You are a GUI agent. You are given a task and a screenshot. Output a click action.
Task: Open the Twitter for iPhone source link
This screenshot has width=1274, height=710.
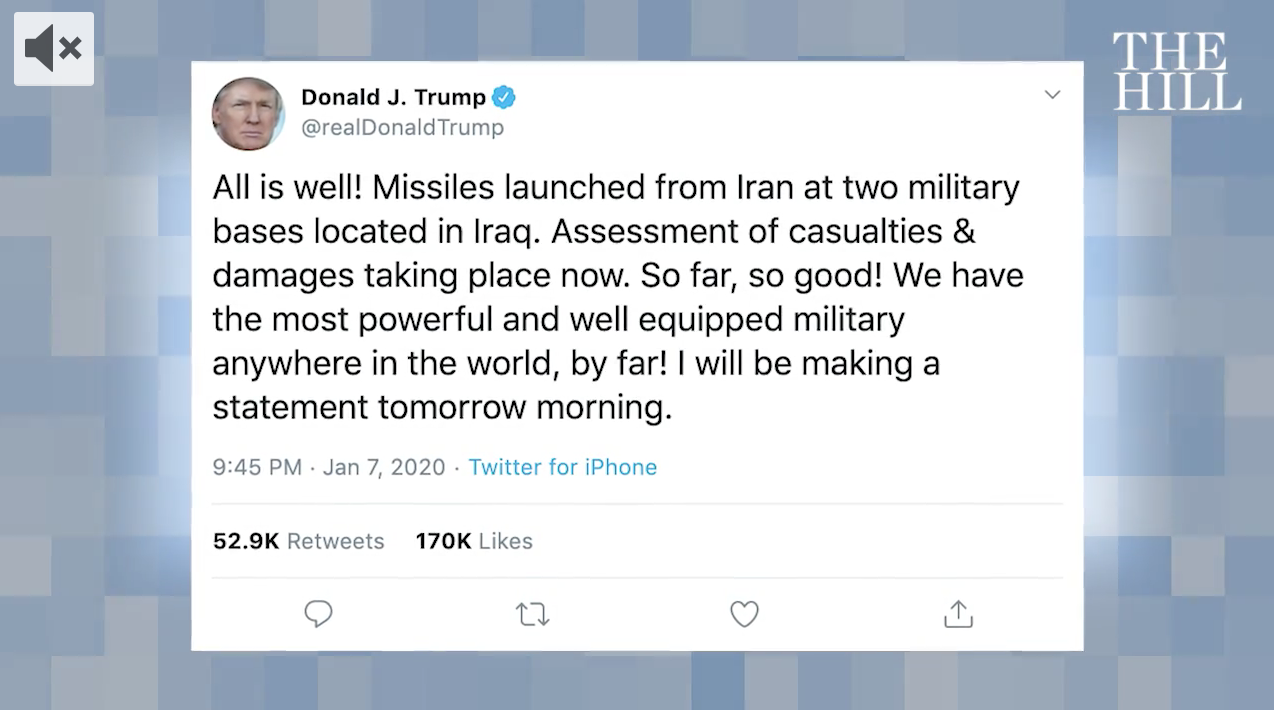562,467
